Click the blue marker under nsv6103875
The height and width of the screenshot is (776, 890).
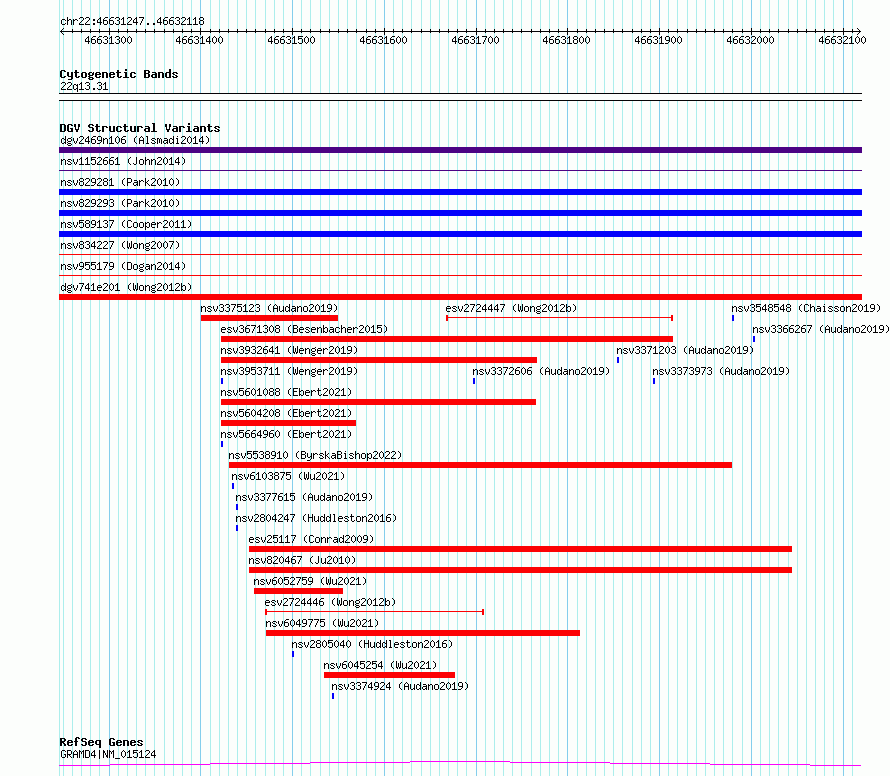coord(233,486)
